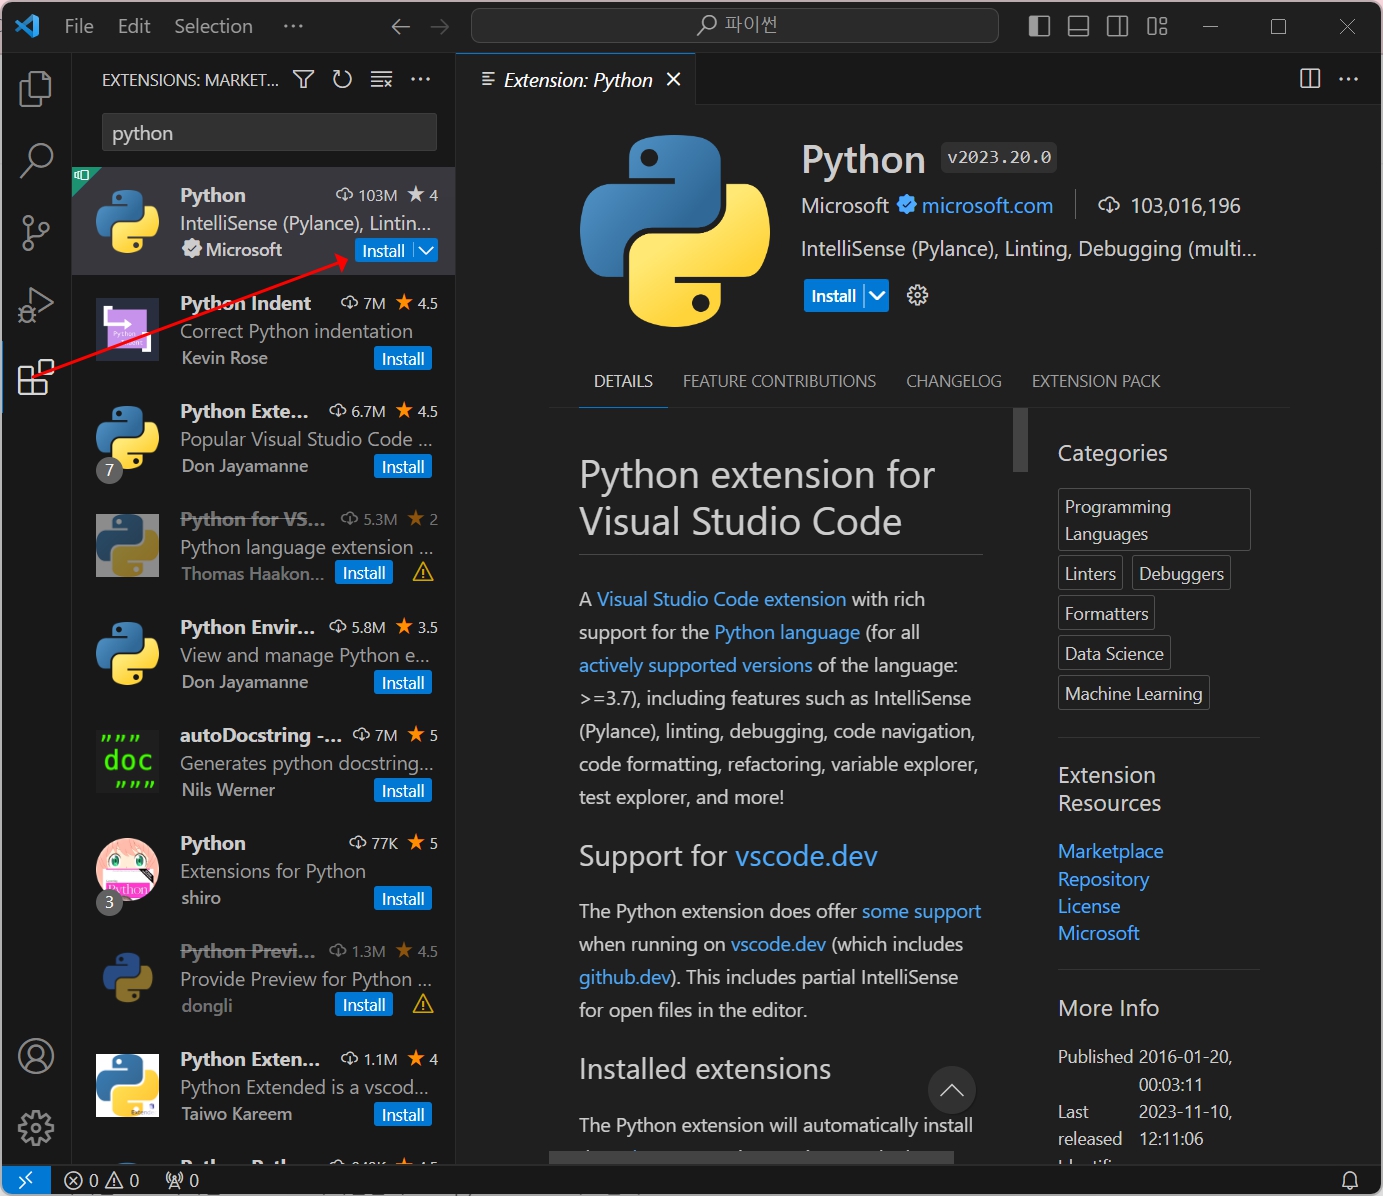
Task: Open microsoft.com publisher link
Action: 987,206
